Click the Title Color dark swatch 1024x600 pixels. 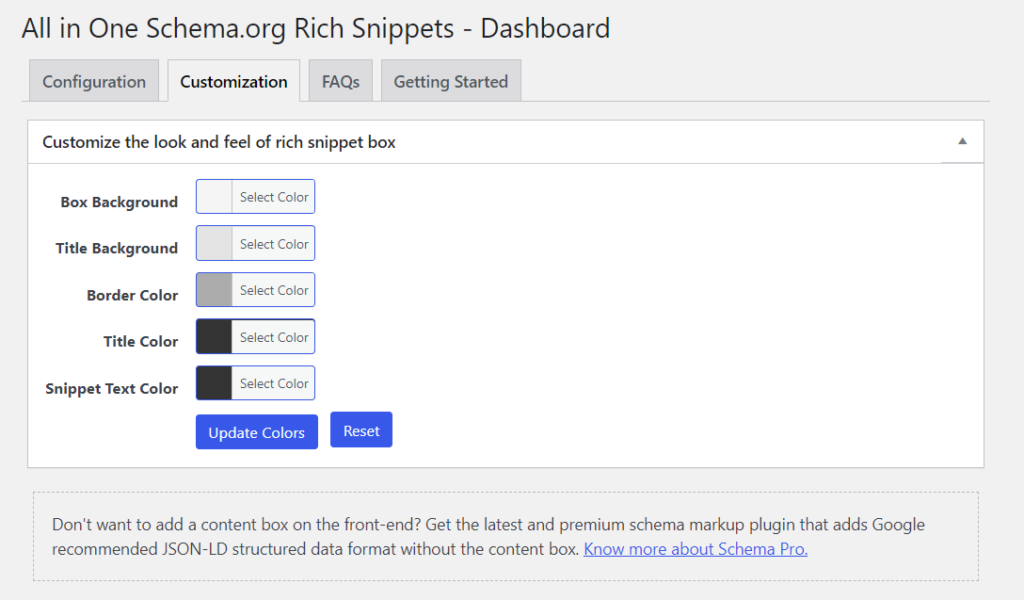[214, 337]
